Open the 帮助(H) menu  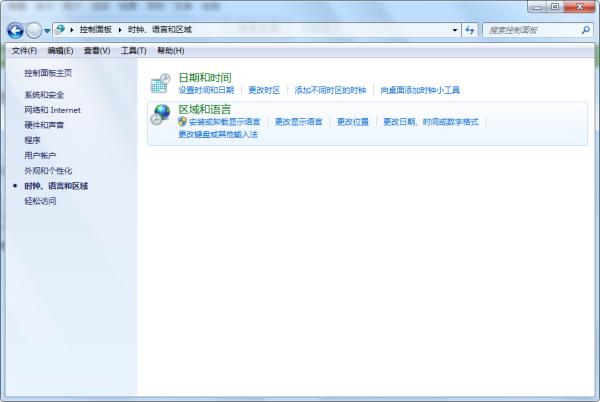(x=171, y=50)
